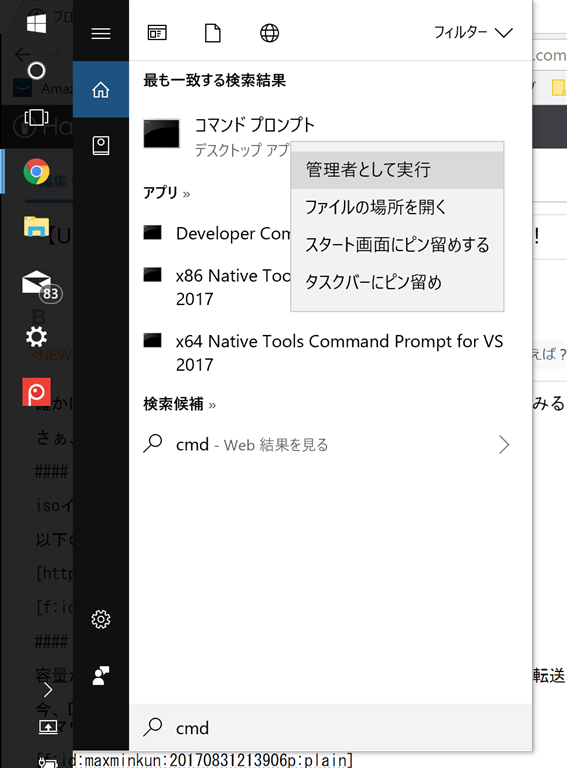Click the Command Prompt black thumbnail icon
Screen dimensions: 567x768
tap(162, 133)
